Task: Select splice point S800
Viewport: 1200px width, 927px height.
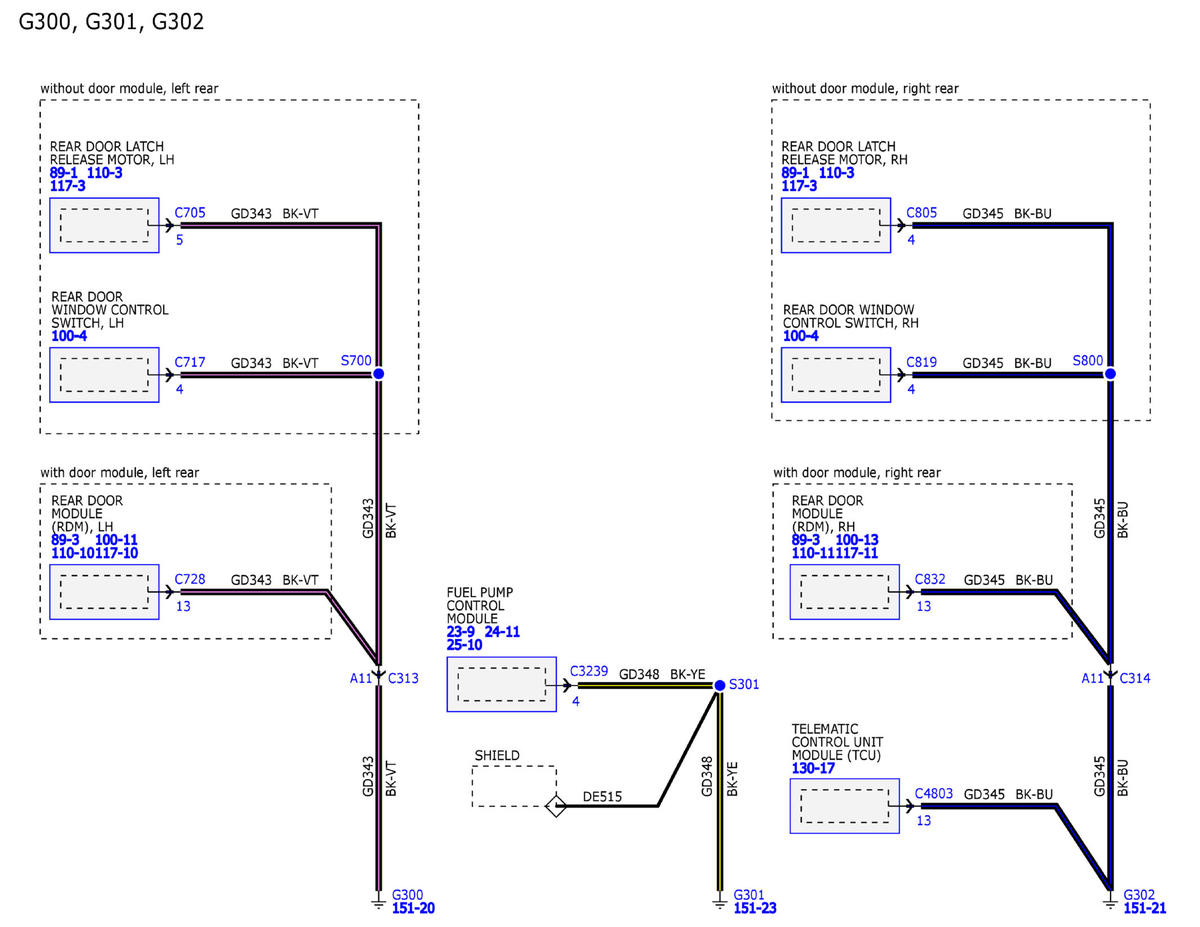Action: point(1110,372)
